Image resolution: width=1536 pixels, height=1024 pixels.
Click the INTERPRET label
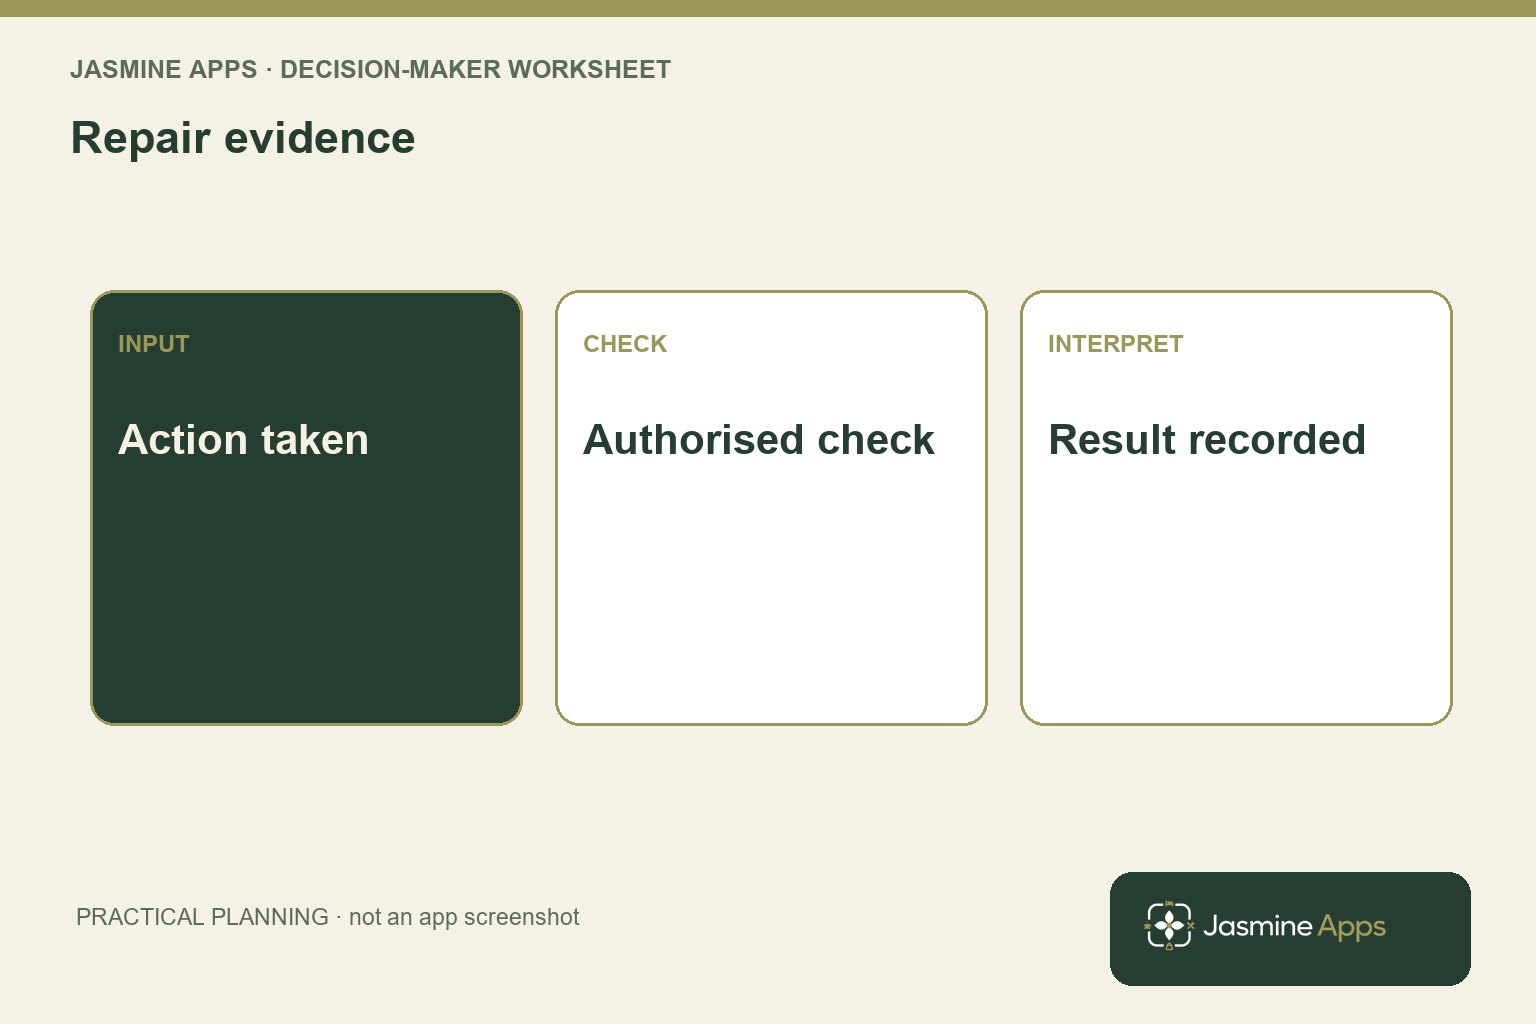tap(1115, 344)
